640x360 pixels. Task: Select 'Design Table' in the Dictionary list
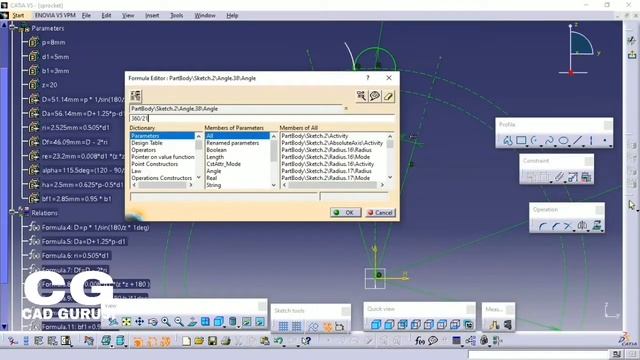click(147, 143)
